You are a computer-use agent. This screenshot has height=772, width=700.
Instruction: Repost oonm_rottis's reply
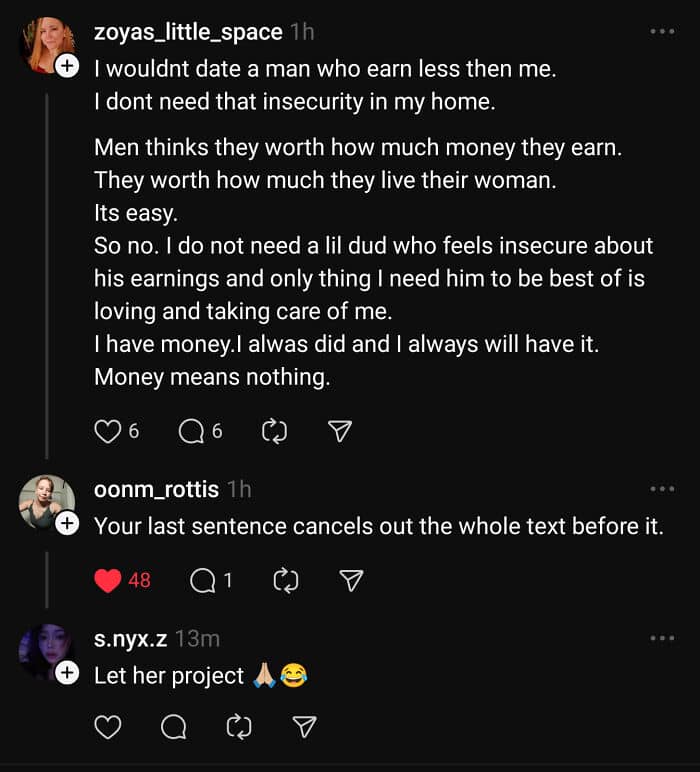285,580
